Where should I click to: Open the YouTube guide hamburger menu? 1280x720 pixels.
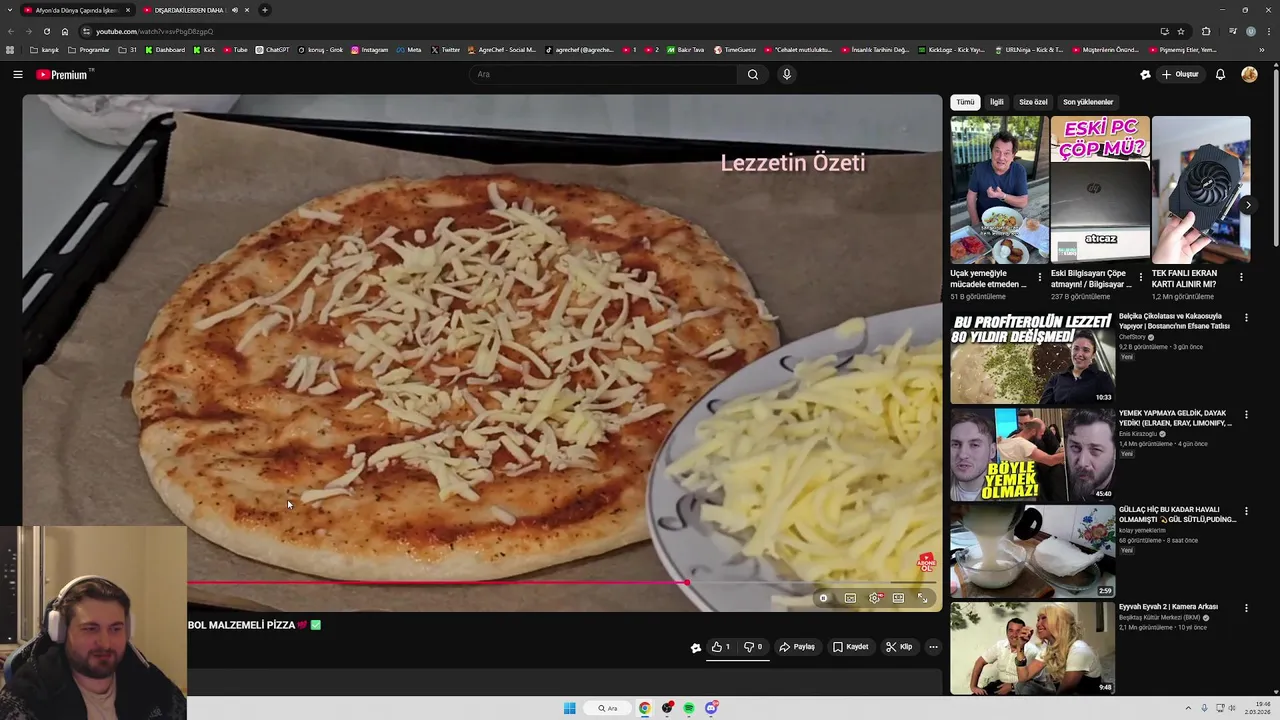coord(17,74)
